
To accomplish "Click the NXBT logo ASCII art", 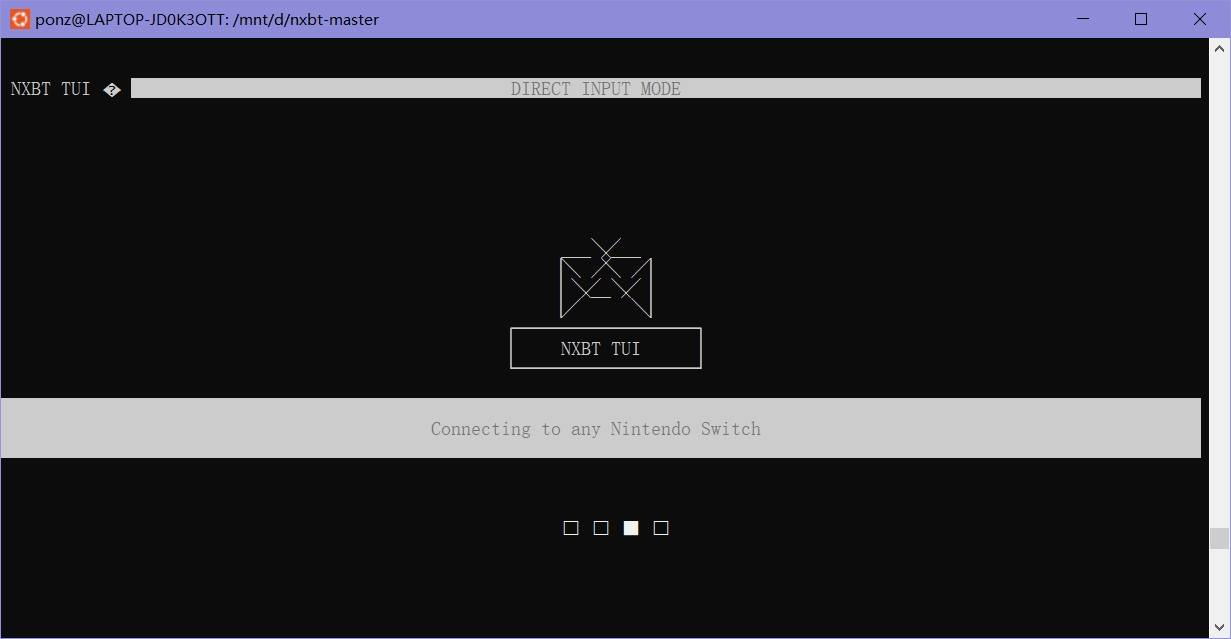I will pyautogui.click(x=606, y=278).
